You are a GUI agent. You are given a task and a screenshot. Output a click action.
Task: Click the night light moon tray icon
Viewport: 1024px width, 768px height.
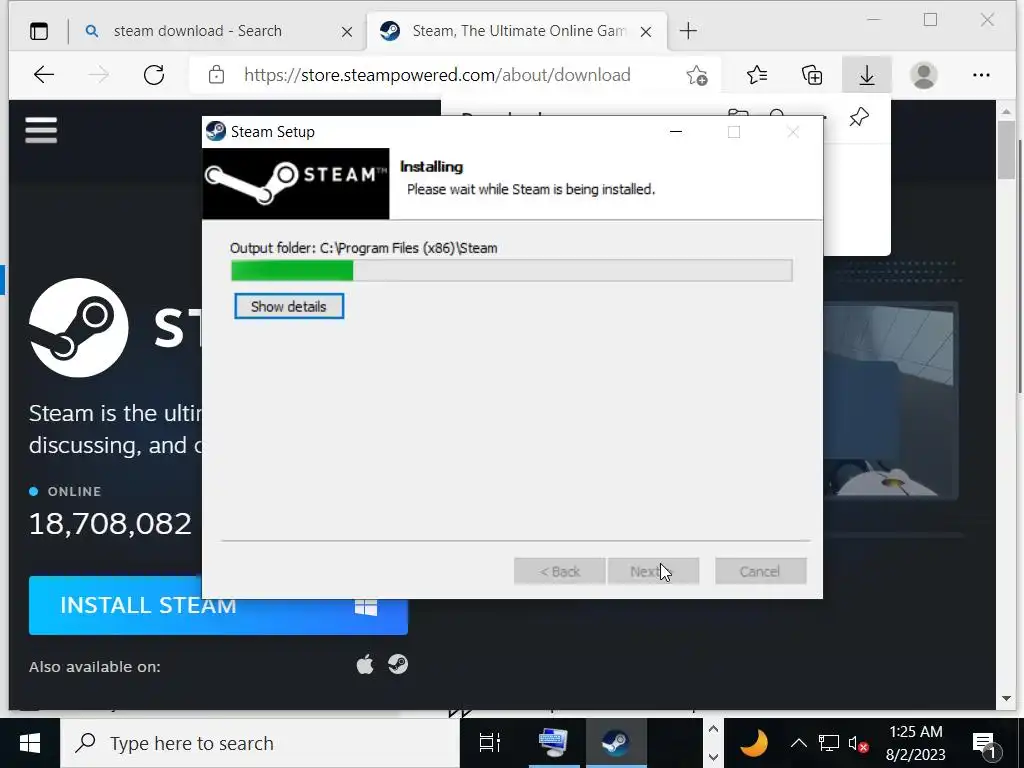(754, 743)
